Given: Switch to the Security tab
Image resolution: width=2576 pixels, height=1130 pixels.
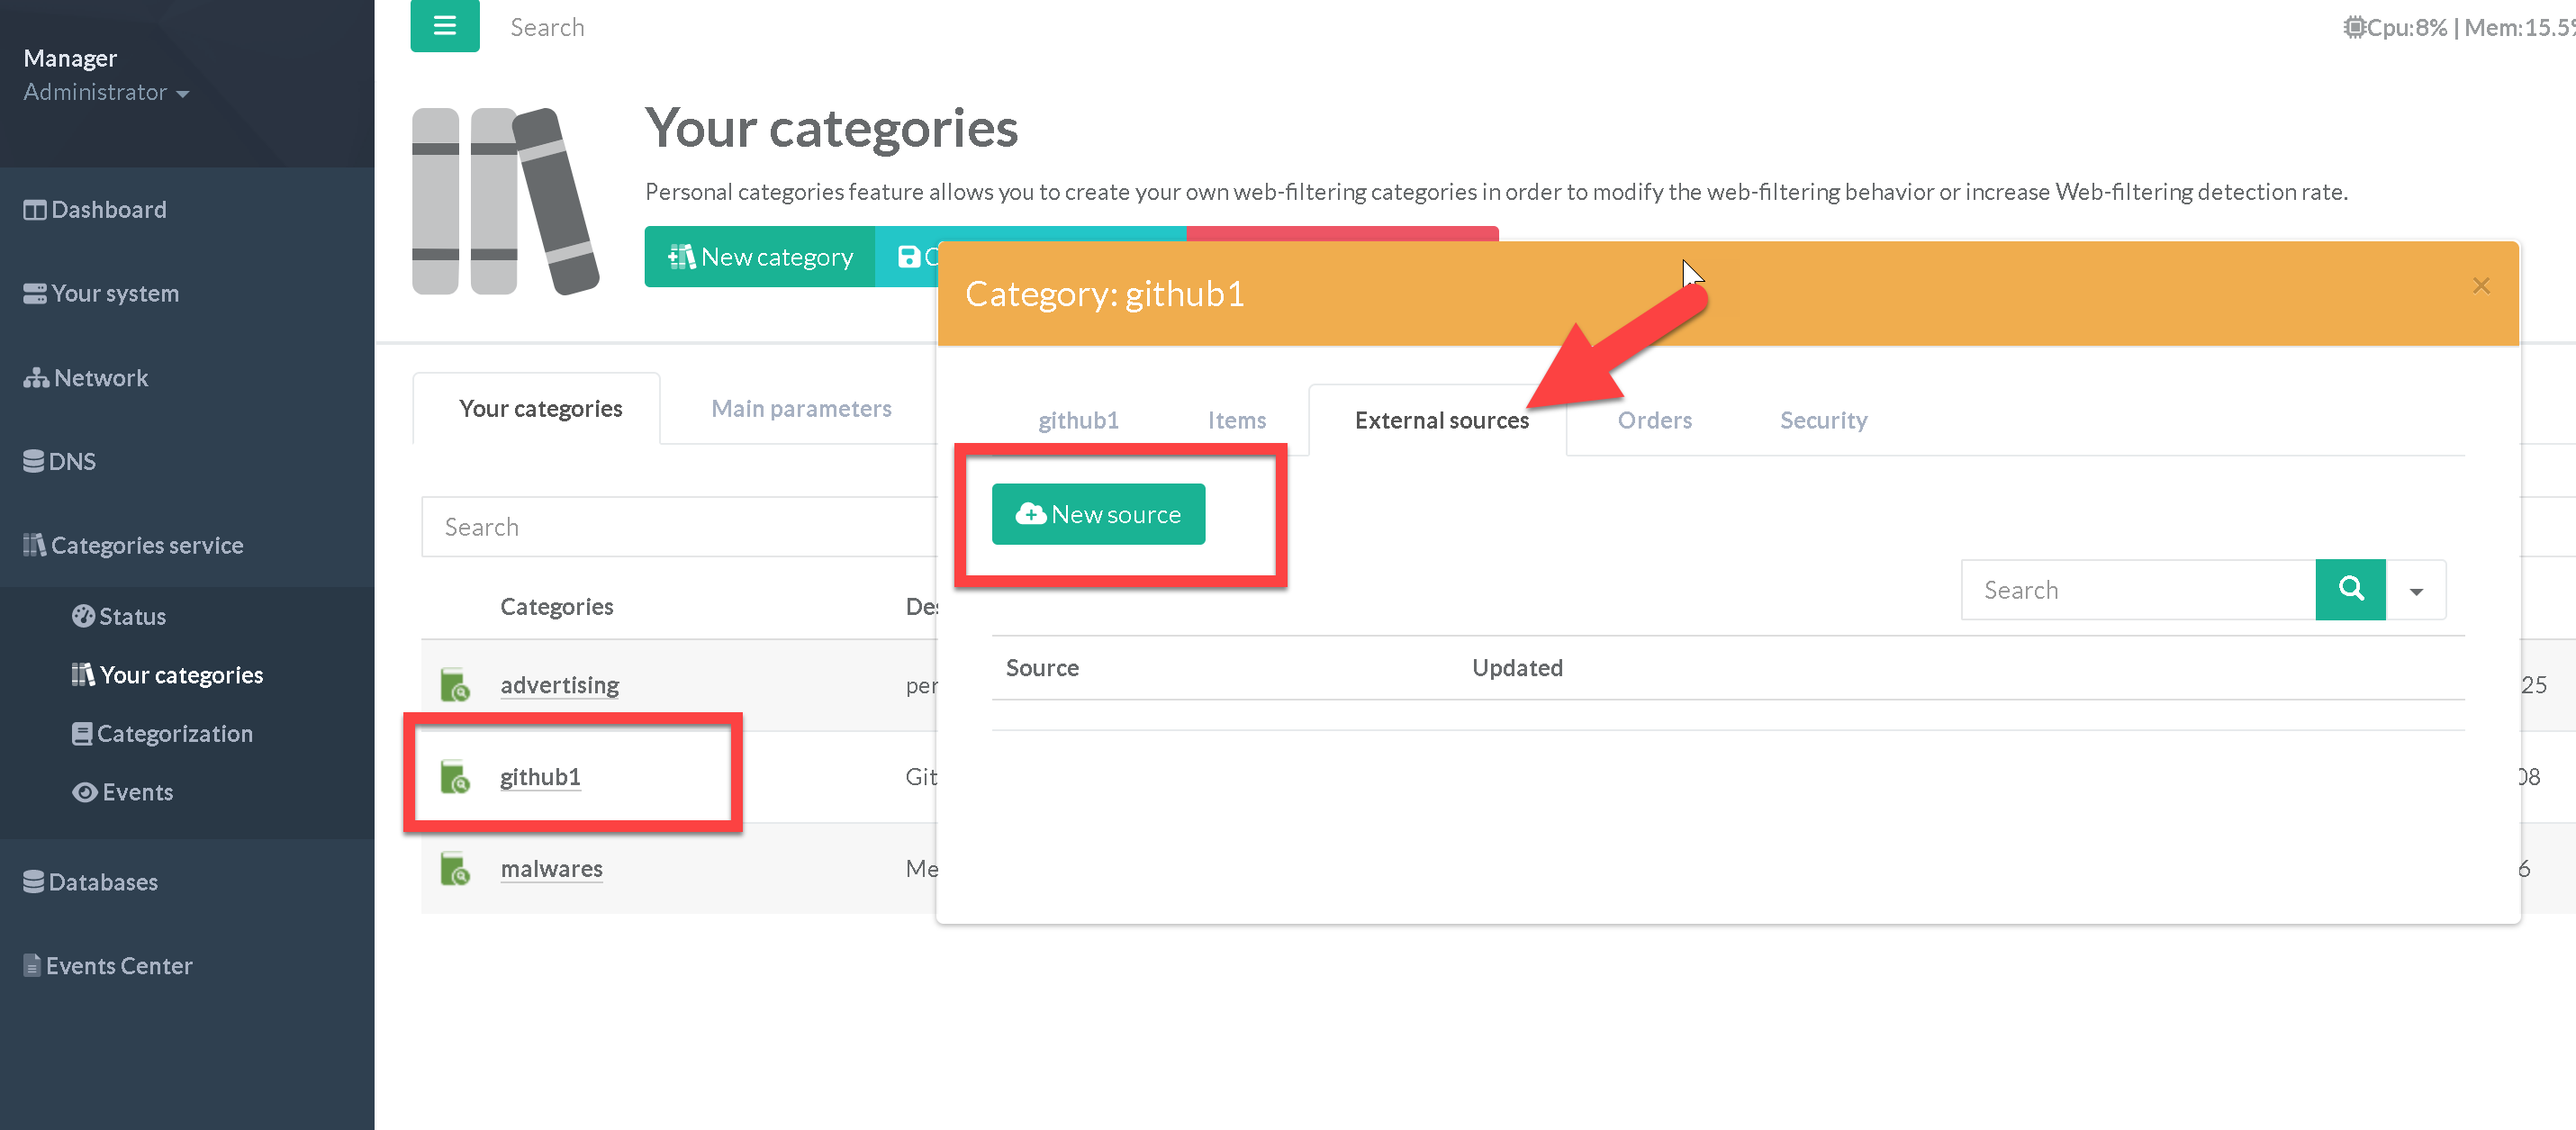Looking at the screenshot, I should click(x=1822, y=420).
